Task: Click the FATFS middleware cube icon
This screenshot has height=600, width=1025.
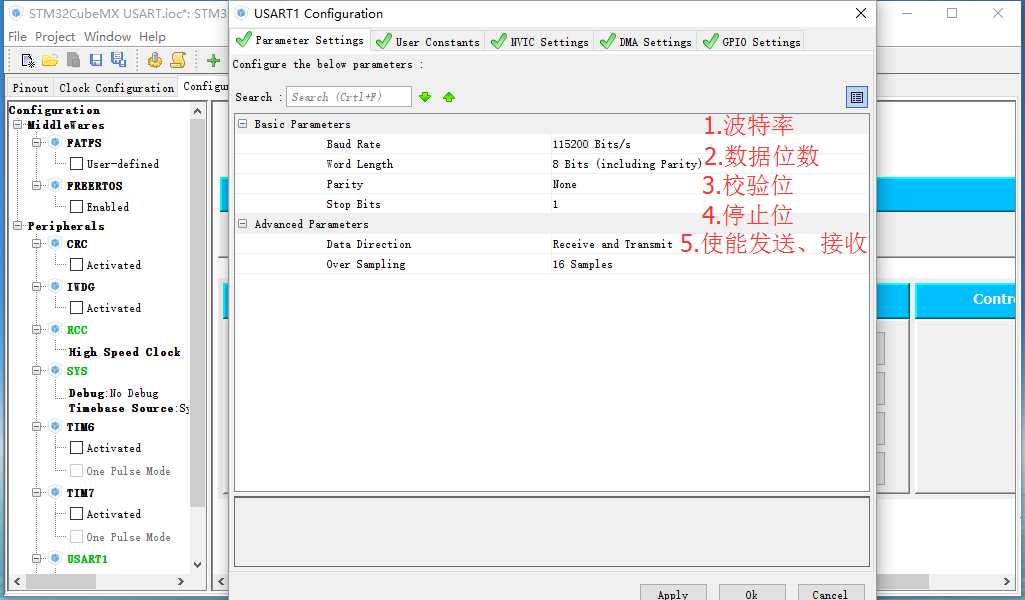Action: 56,142
